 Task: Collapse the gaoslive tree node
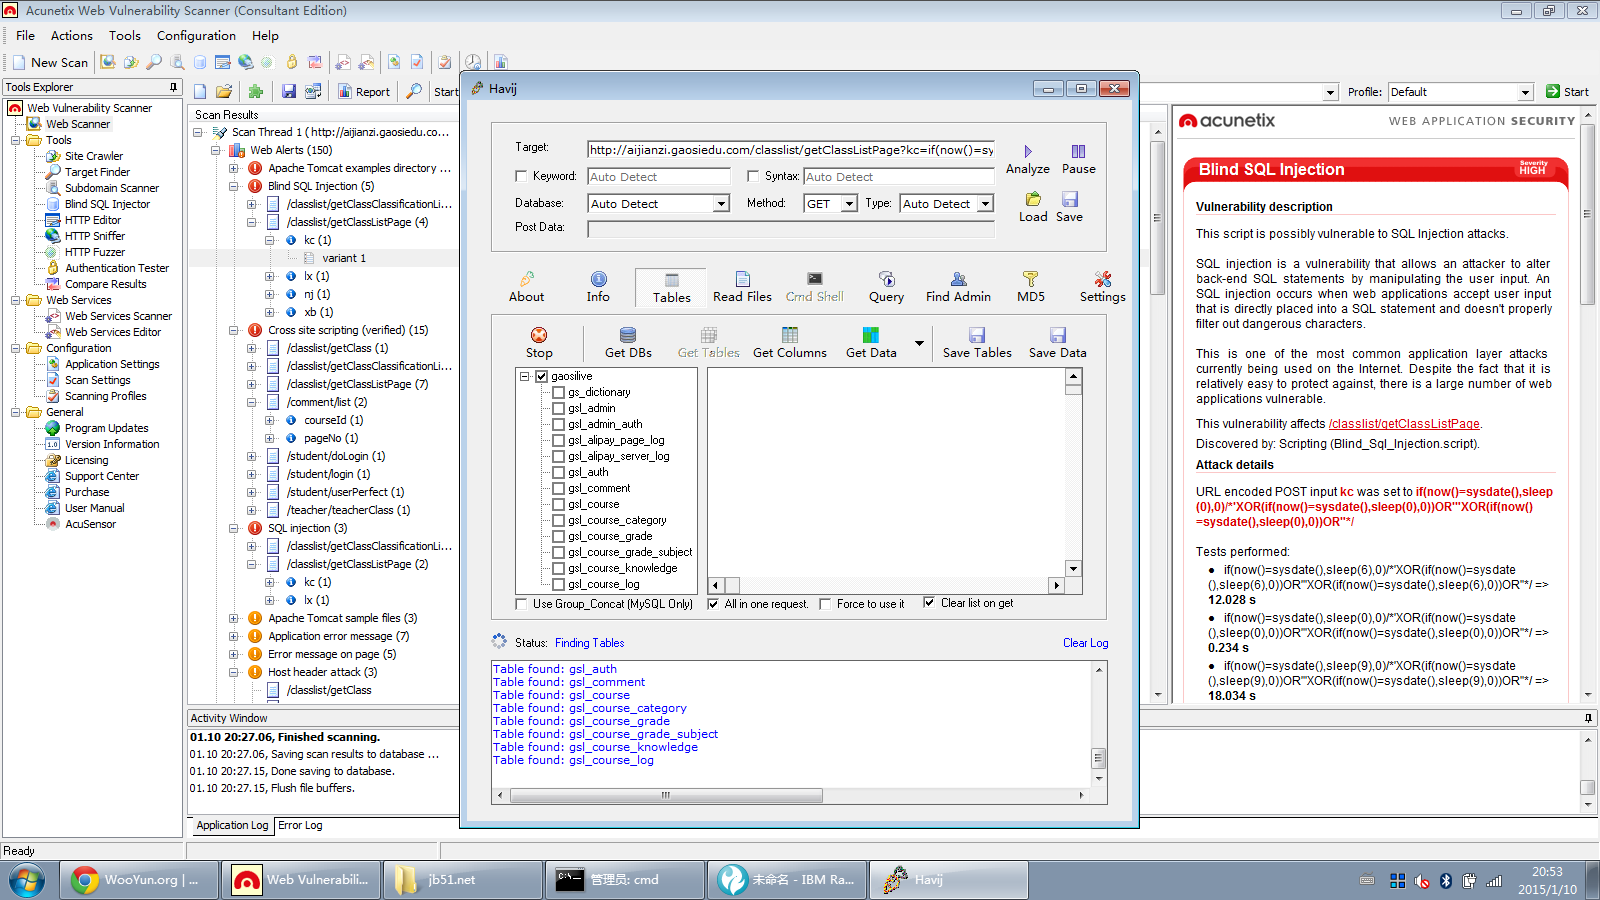[x=524, y=376]
